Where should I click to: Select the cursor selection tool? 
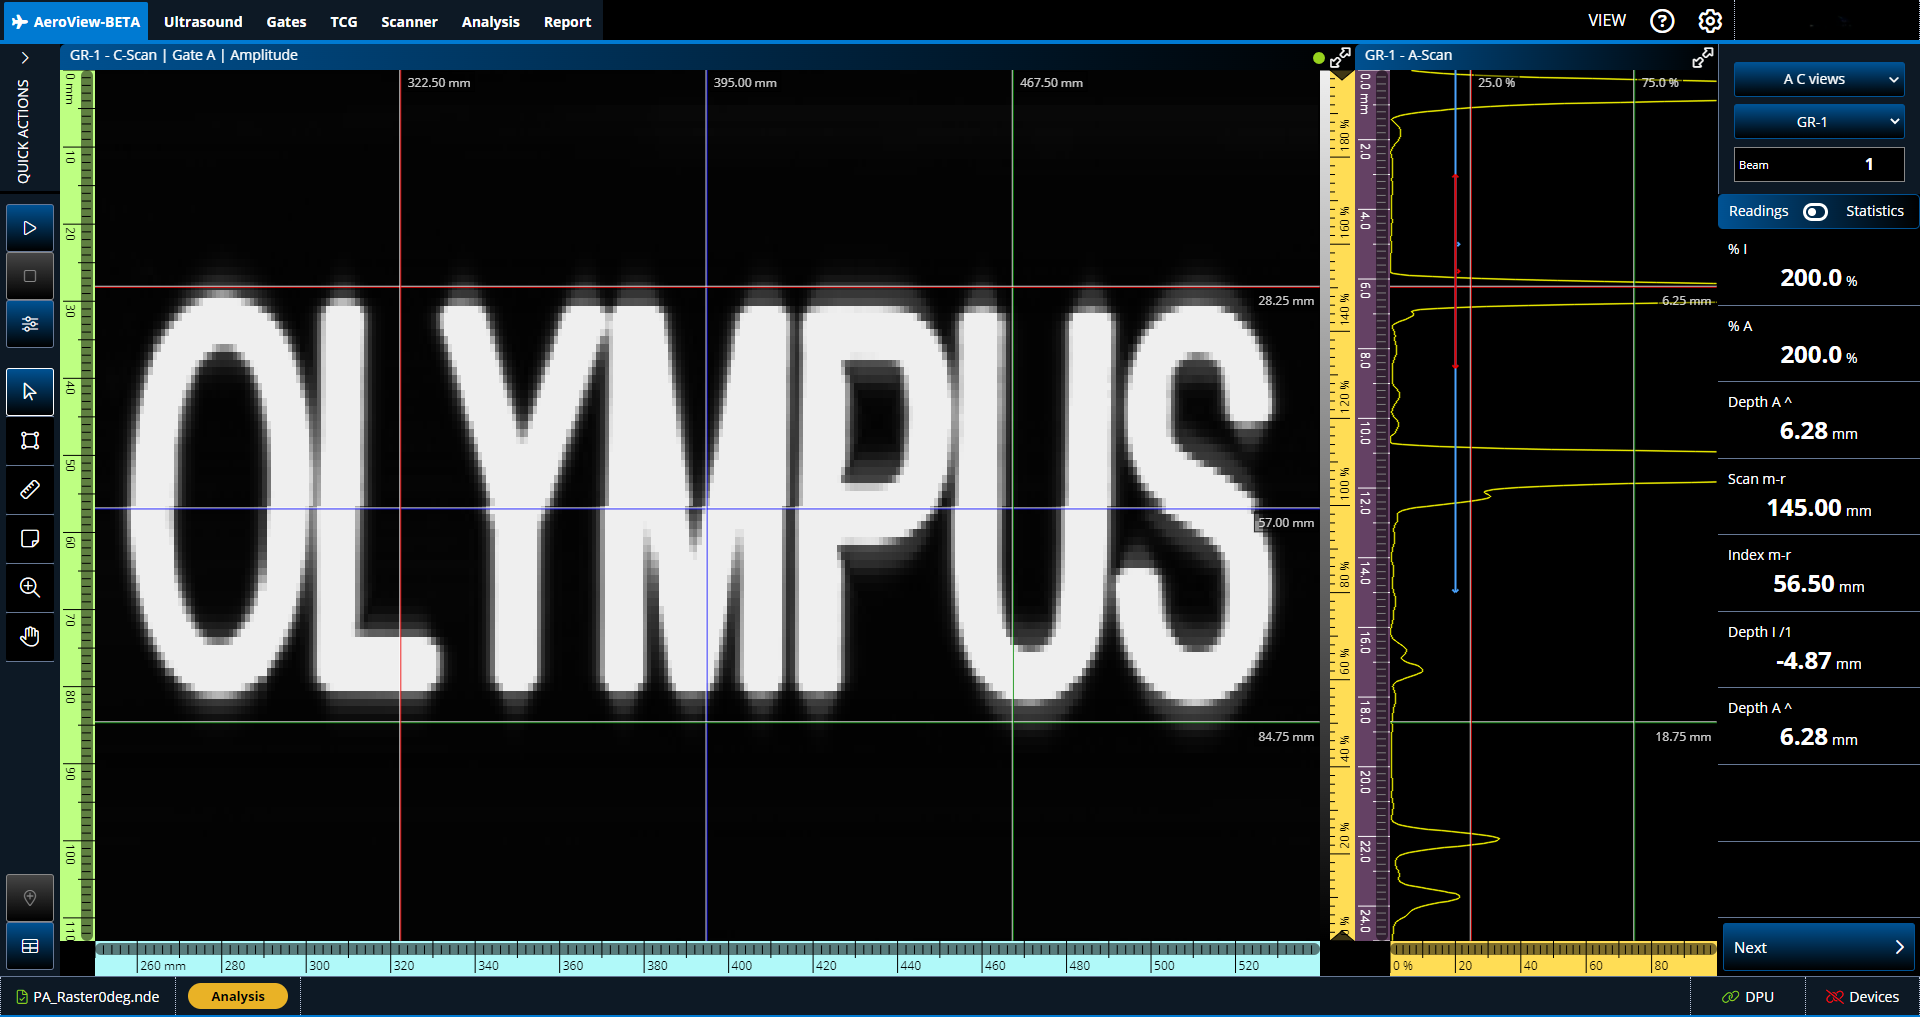(x=29, y=392)
